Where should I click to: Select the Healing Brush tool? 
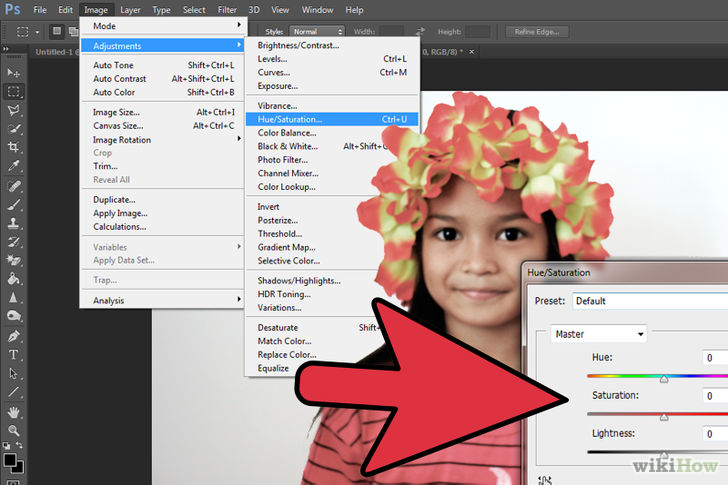pyautogui.click(x=13, y=186)
